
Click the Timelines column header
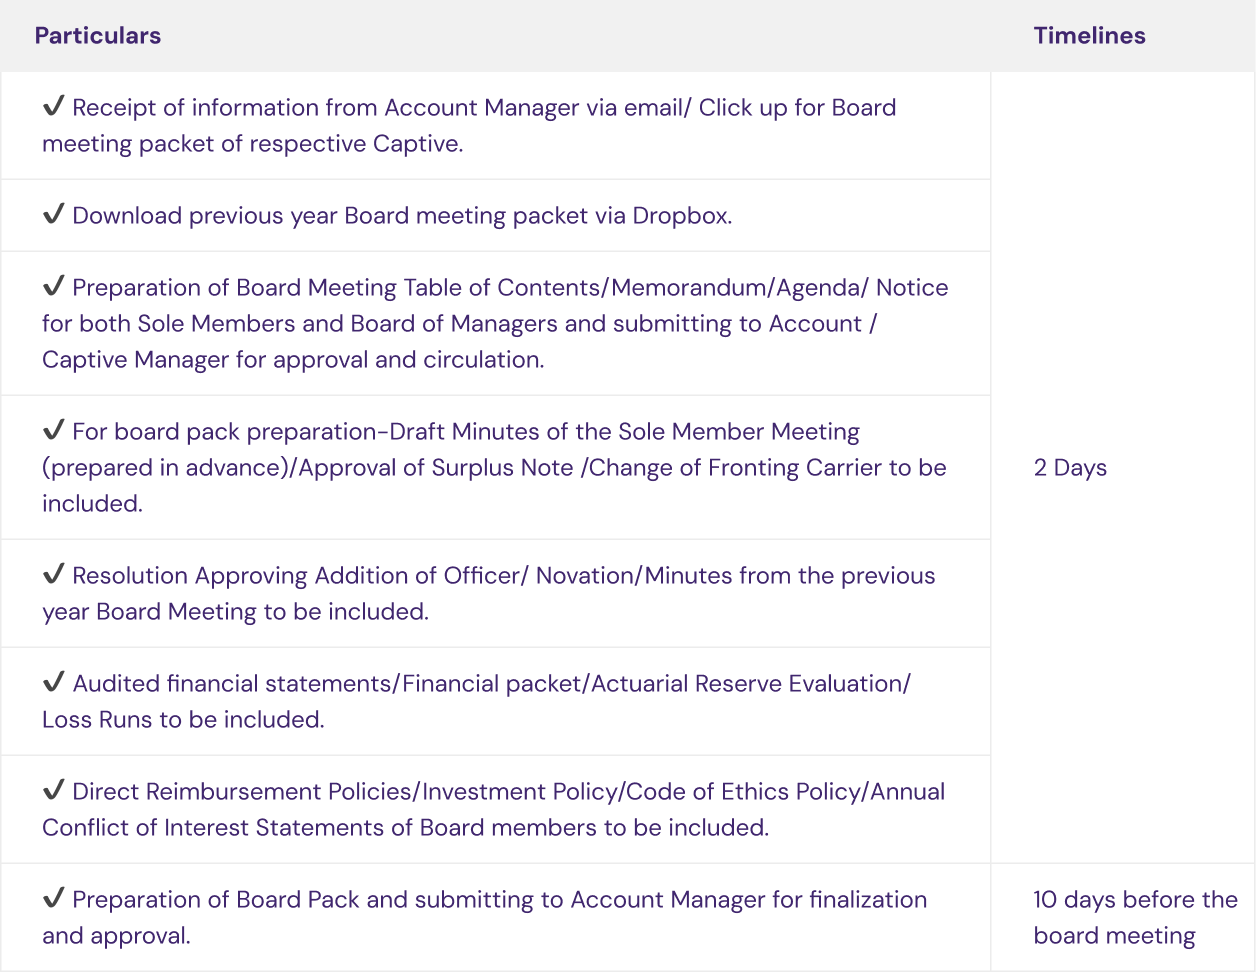tap(1089, 36)
